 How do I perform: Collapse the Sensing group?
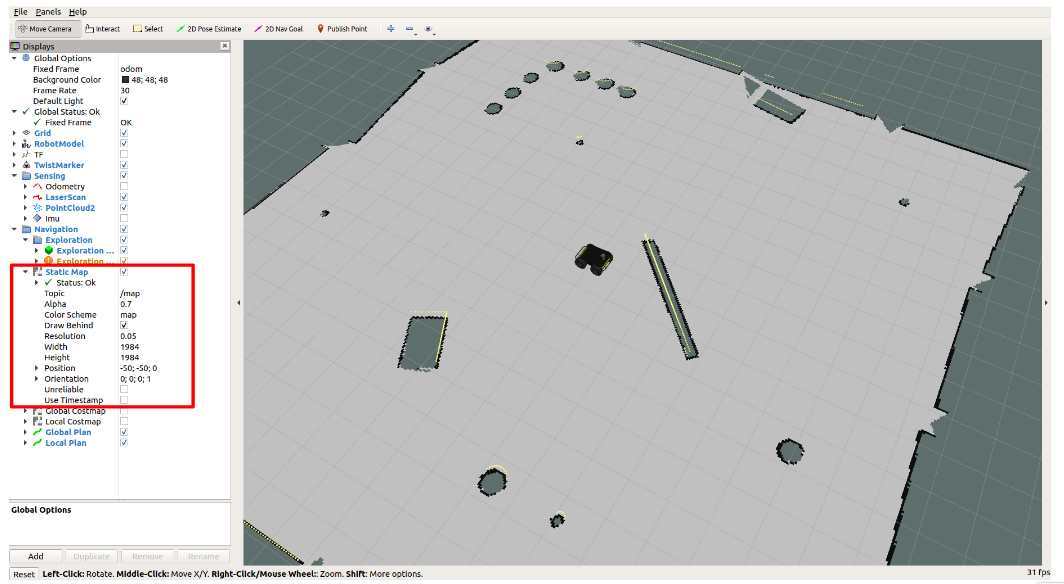(x=14, y=176)
